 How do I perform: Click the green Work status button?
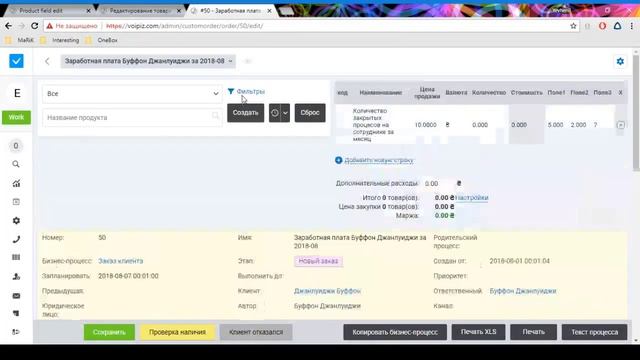coord(16,117)
